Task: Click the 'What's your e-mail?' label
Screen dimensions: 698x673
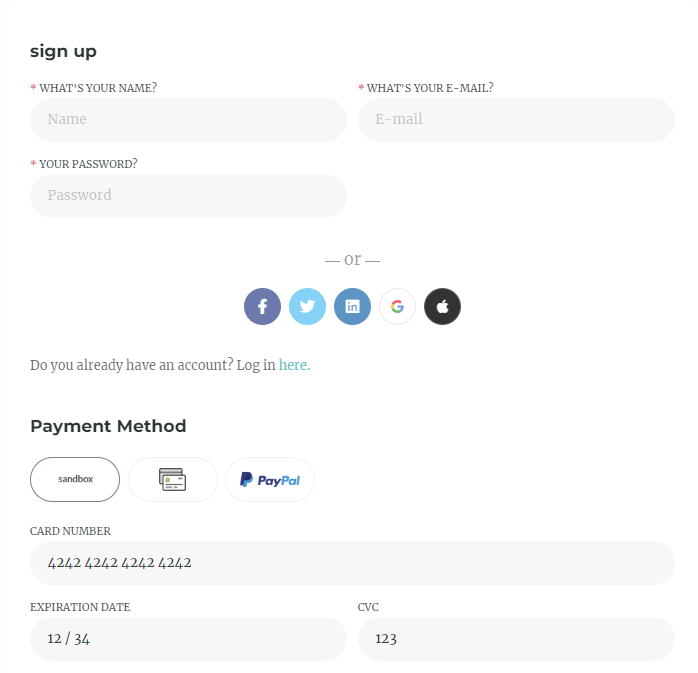Action: pyautogui.click(x=430, y=88)
